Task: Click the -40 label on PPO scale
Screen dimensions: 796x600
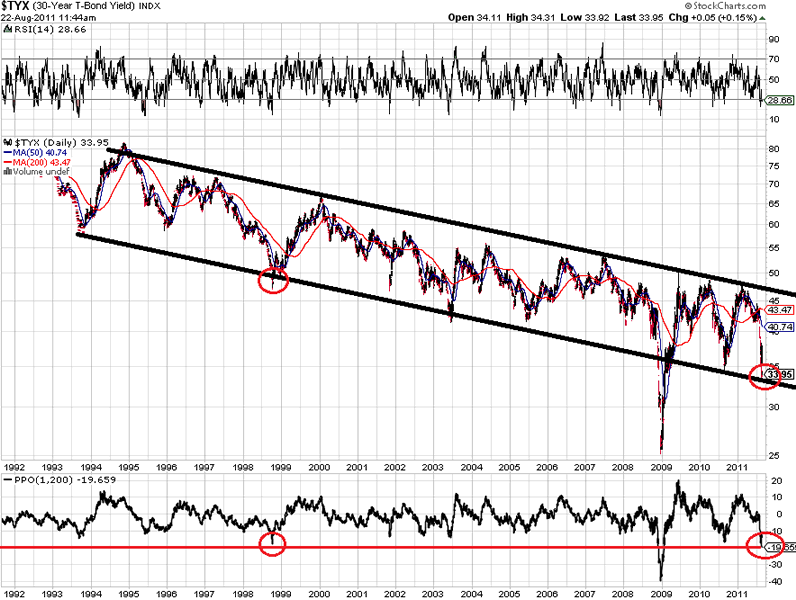Action: coord(775,582)
